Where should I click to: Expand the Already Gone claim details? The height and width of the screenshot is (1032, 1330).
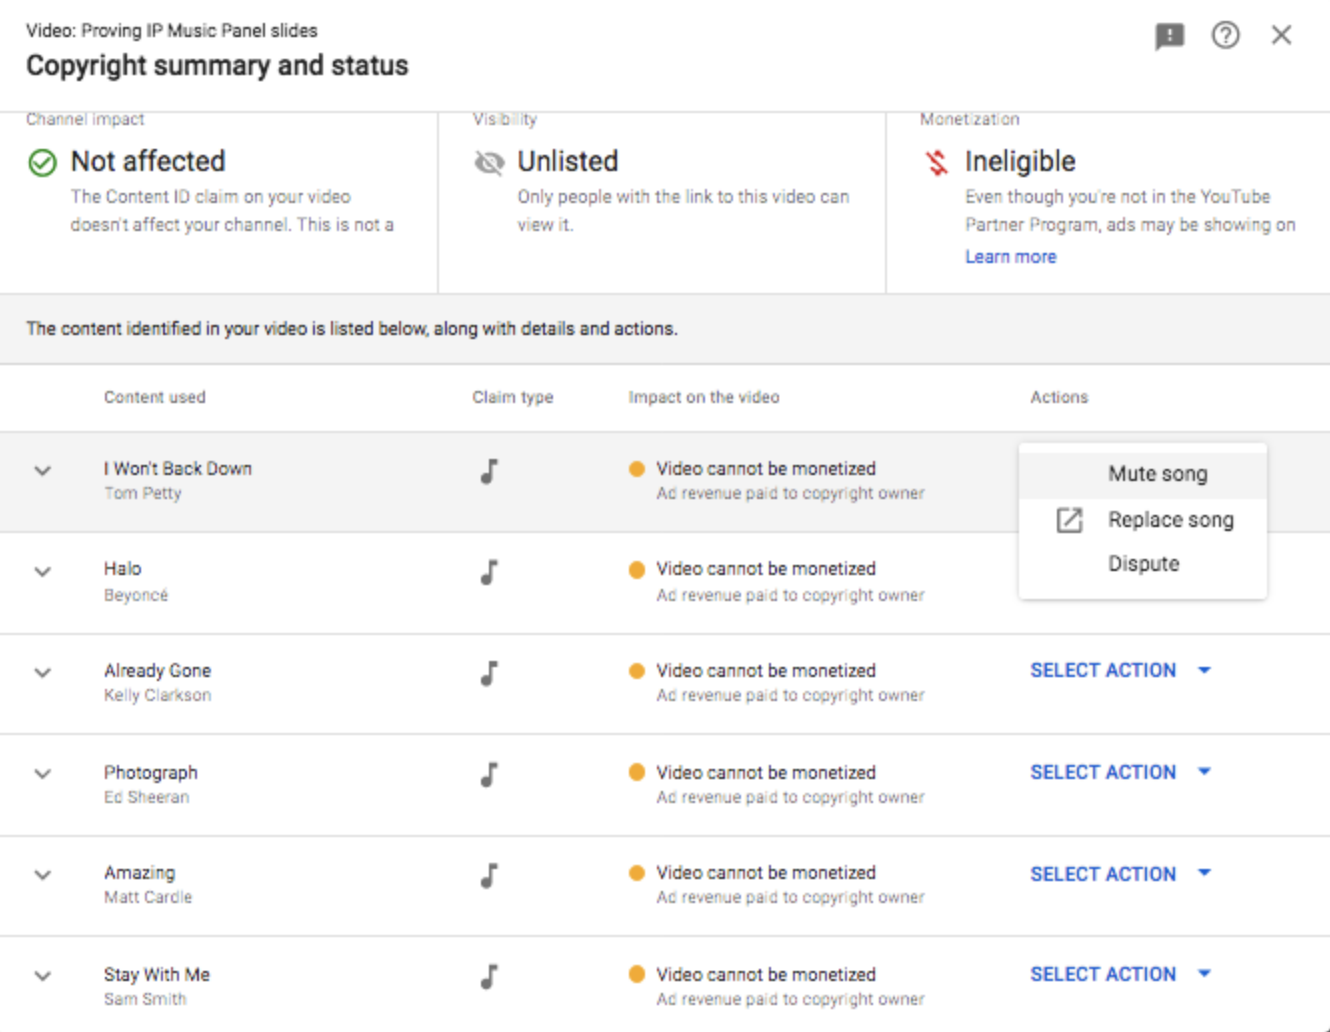[x=42, y=673]
